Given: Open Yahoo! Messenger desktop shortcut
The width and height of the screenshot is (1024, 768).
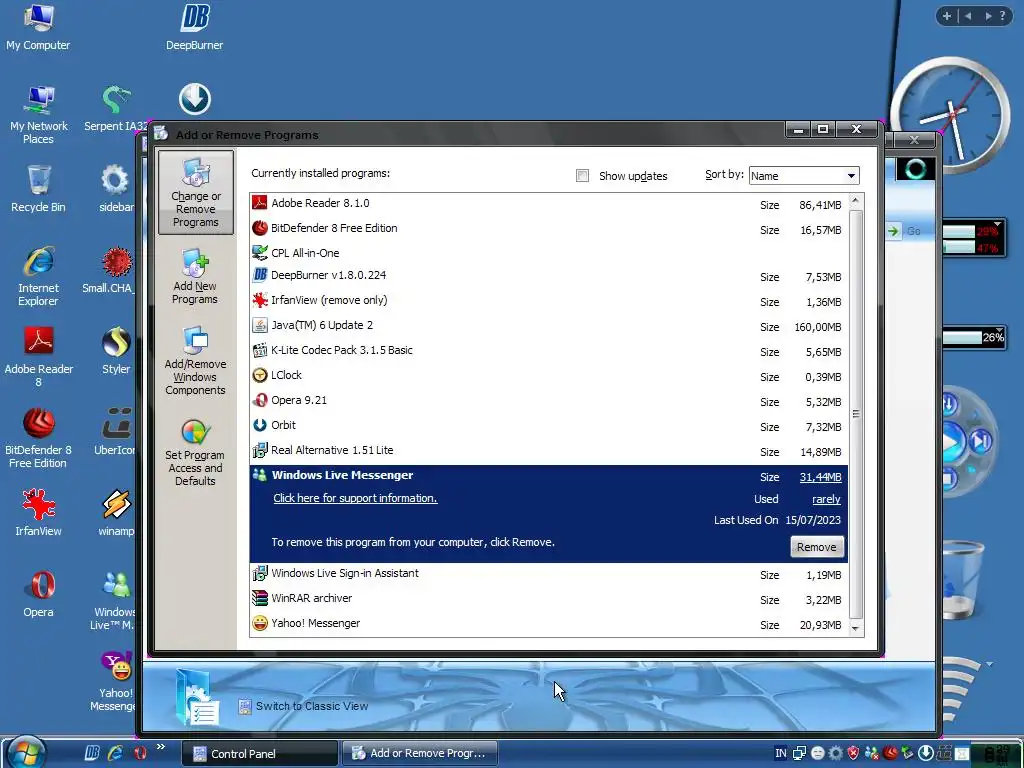Looking at the screenshot, I should point(115,681).
